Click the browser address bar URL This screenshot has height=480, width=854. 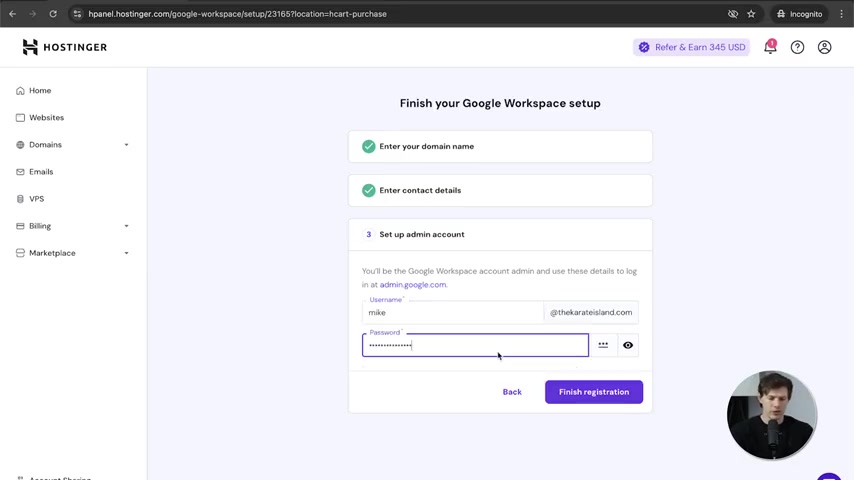pos(237,14)
